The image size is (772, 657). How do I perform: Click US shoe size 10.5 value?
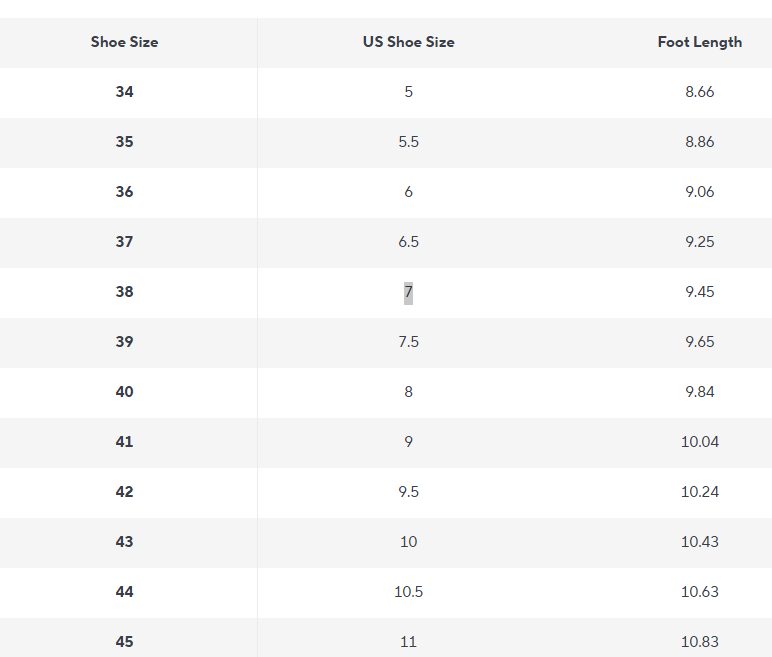[408, 592]
